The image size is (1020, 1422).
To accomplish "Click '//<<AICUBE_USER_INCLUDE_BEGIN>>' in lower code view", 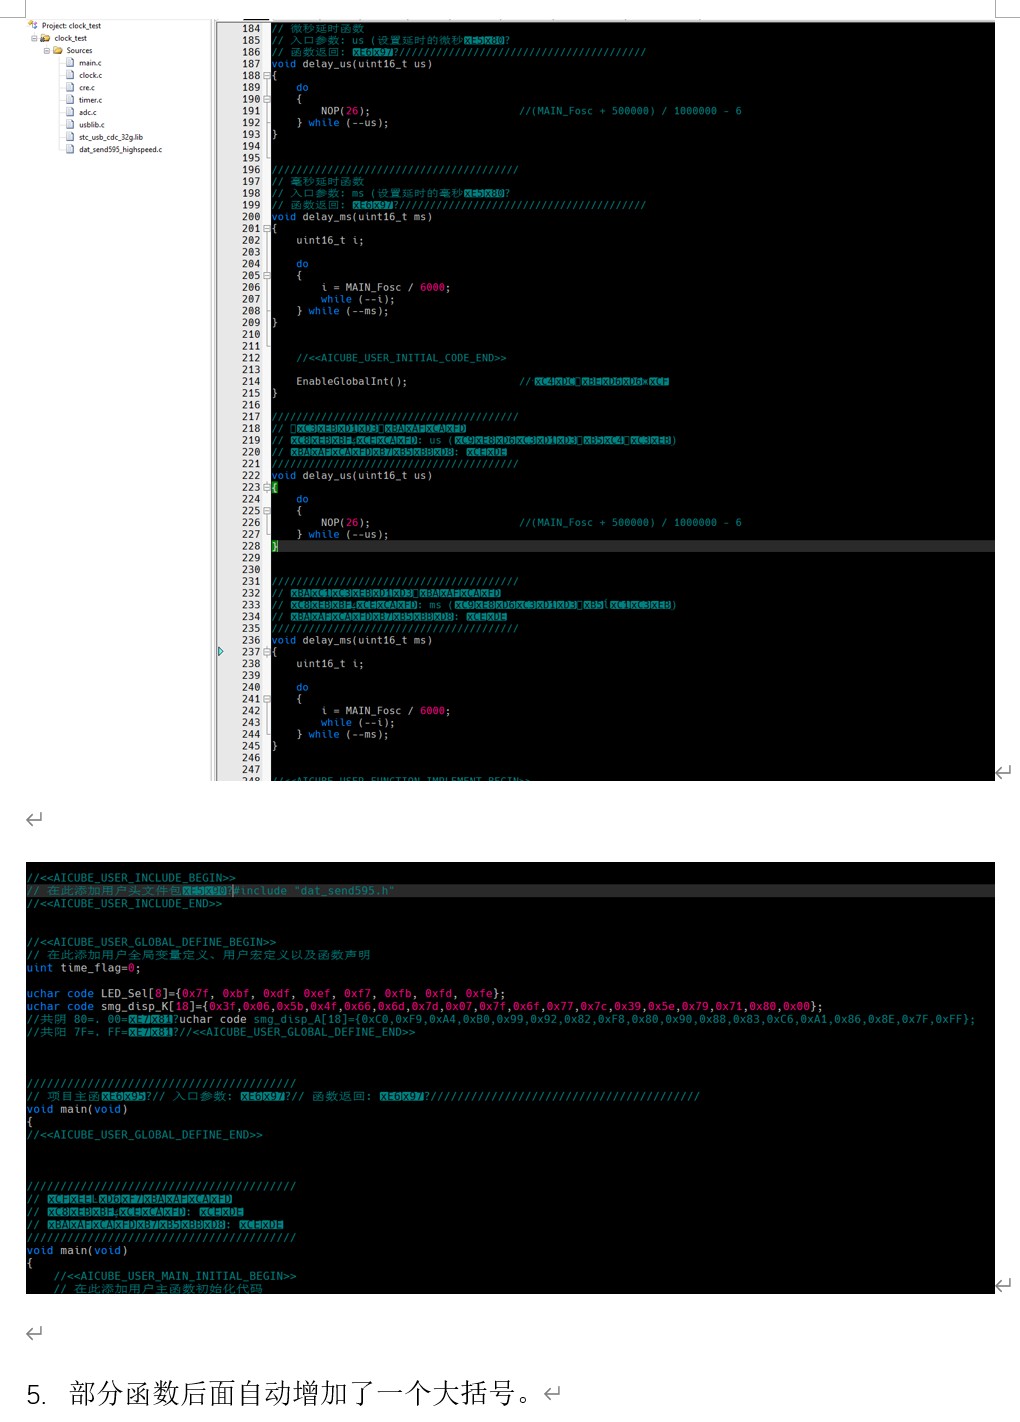I will tap(131, 878).
